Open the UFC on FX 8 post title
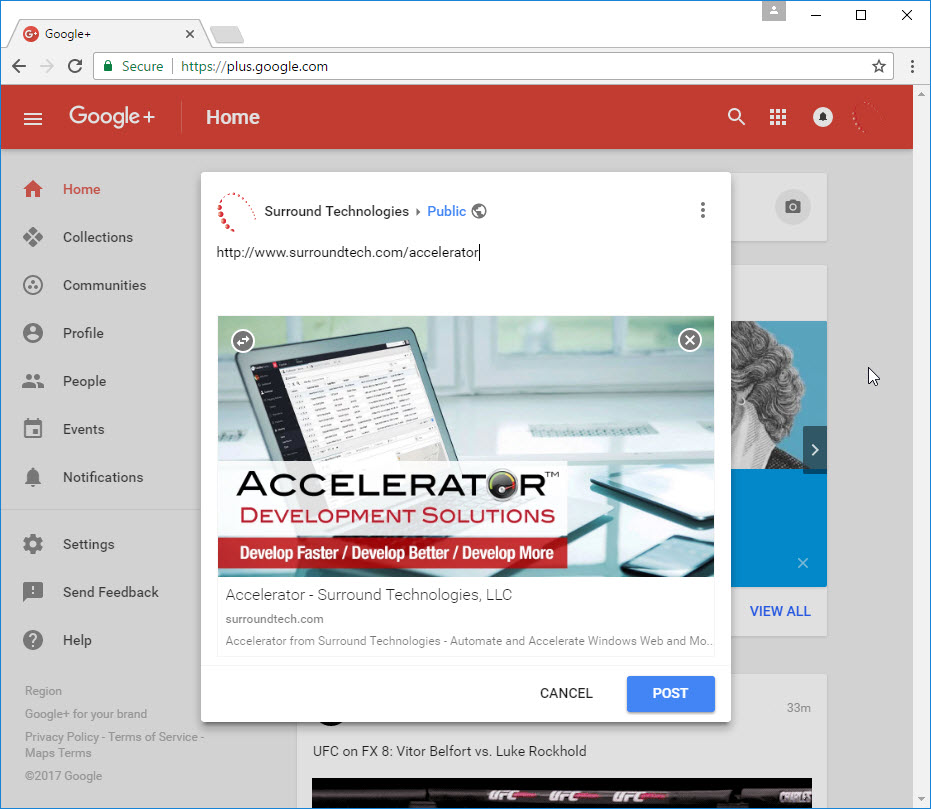The width and height of the screenshot is (931, 809). [449, 751]
